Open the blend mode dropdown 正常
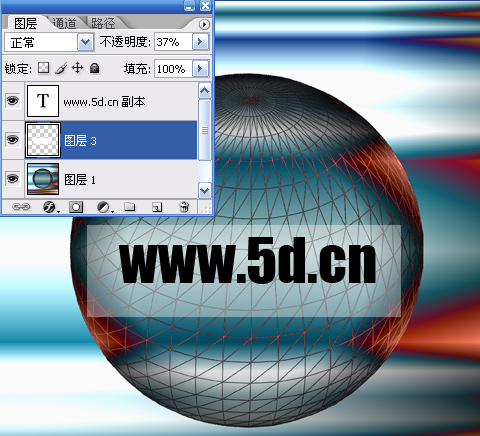480x436 pixels. pyautogui.click(x=49, y=42)
